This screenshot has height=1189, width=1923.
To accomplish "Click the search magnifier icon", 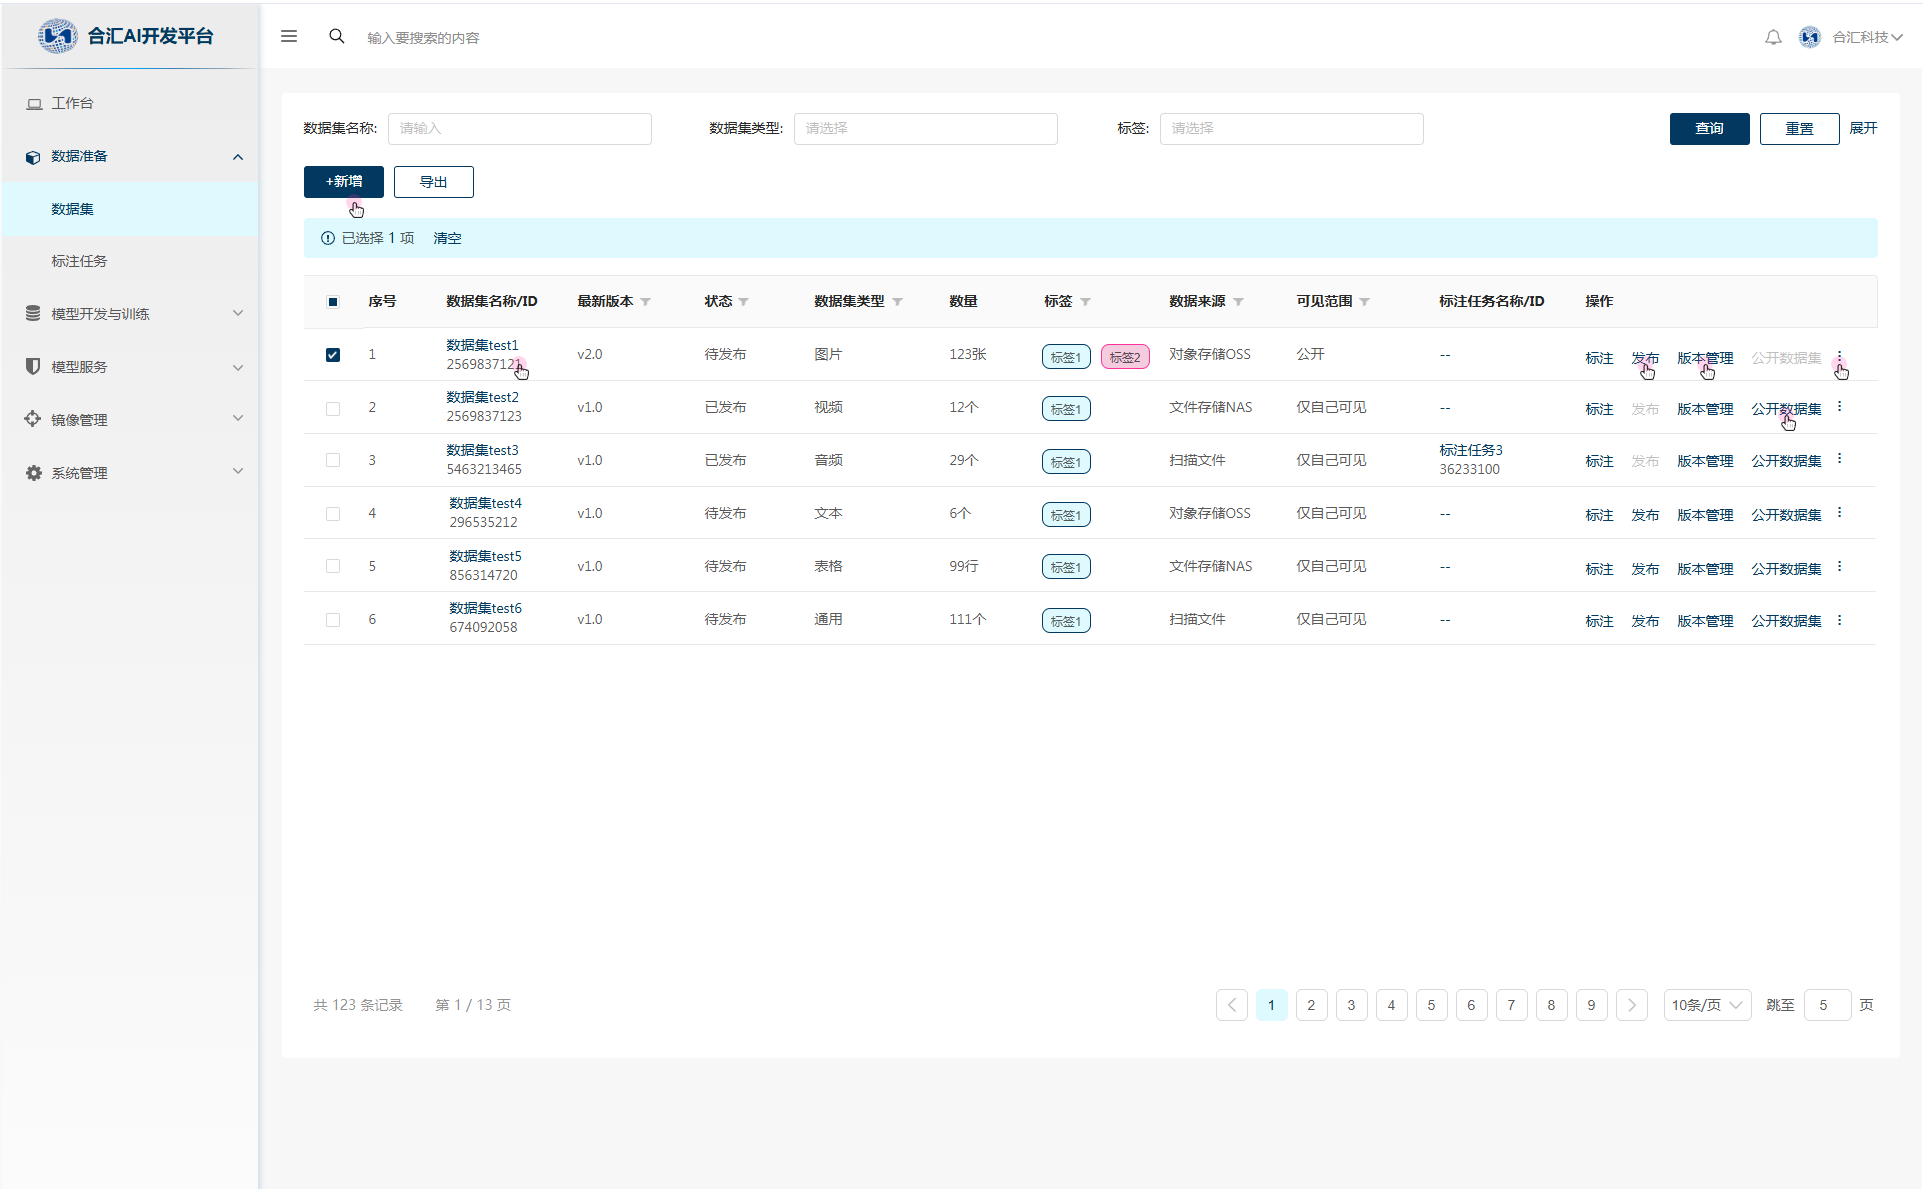I will click(337, 37).
